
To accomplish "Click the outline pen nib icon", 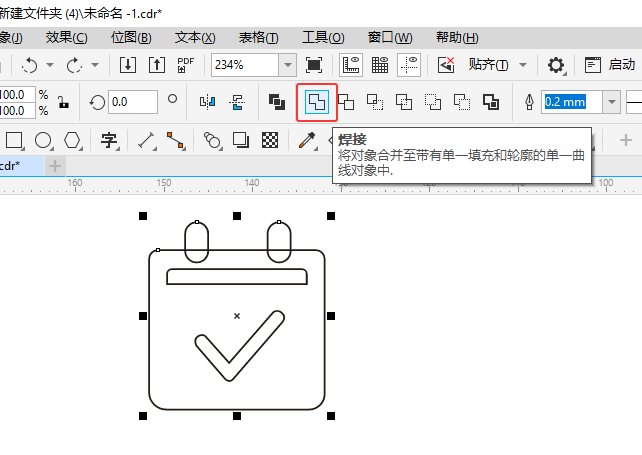I will click(x=529, y=102).
